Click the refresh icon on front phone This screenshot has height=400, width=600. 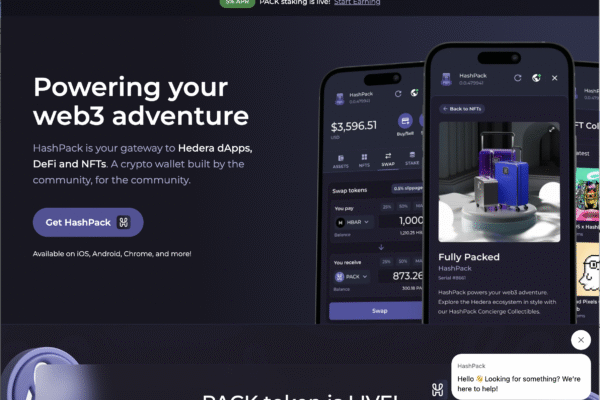click(517, 78)
